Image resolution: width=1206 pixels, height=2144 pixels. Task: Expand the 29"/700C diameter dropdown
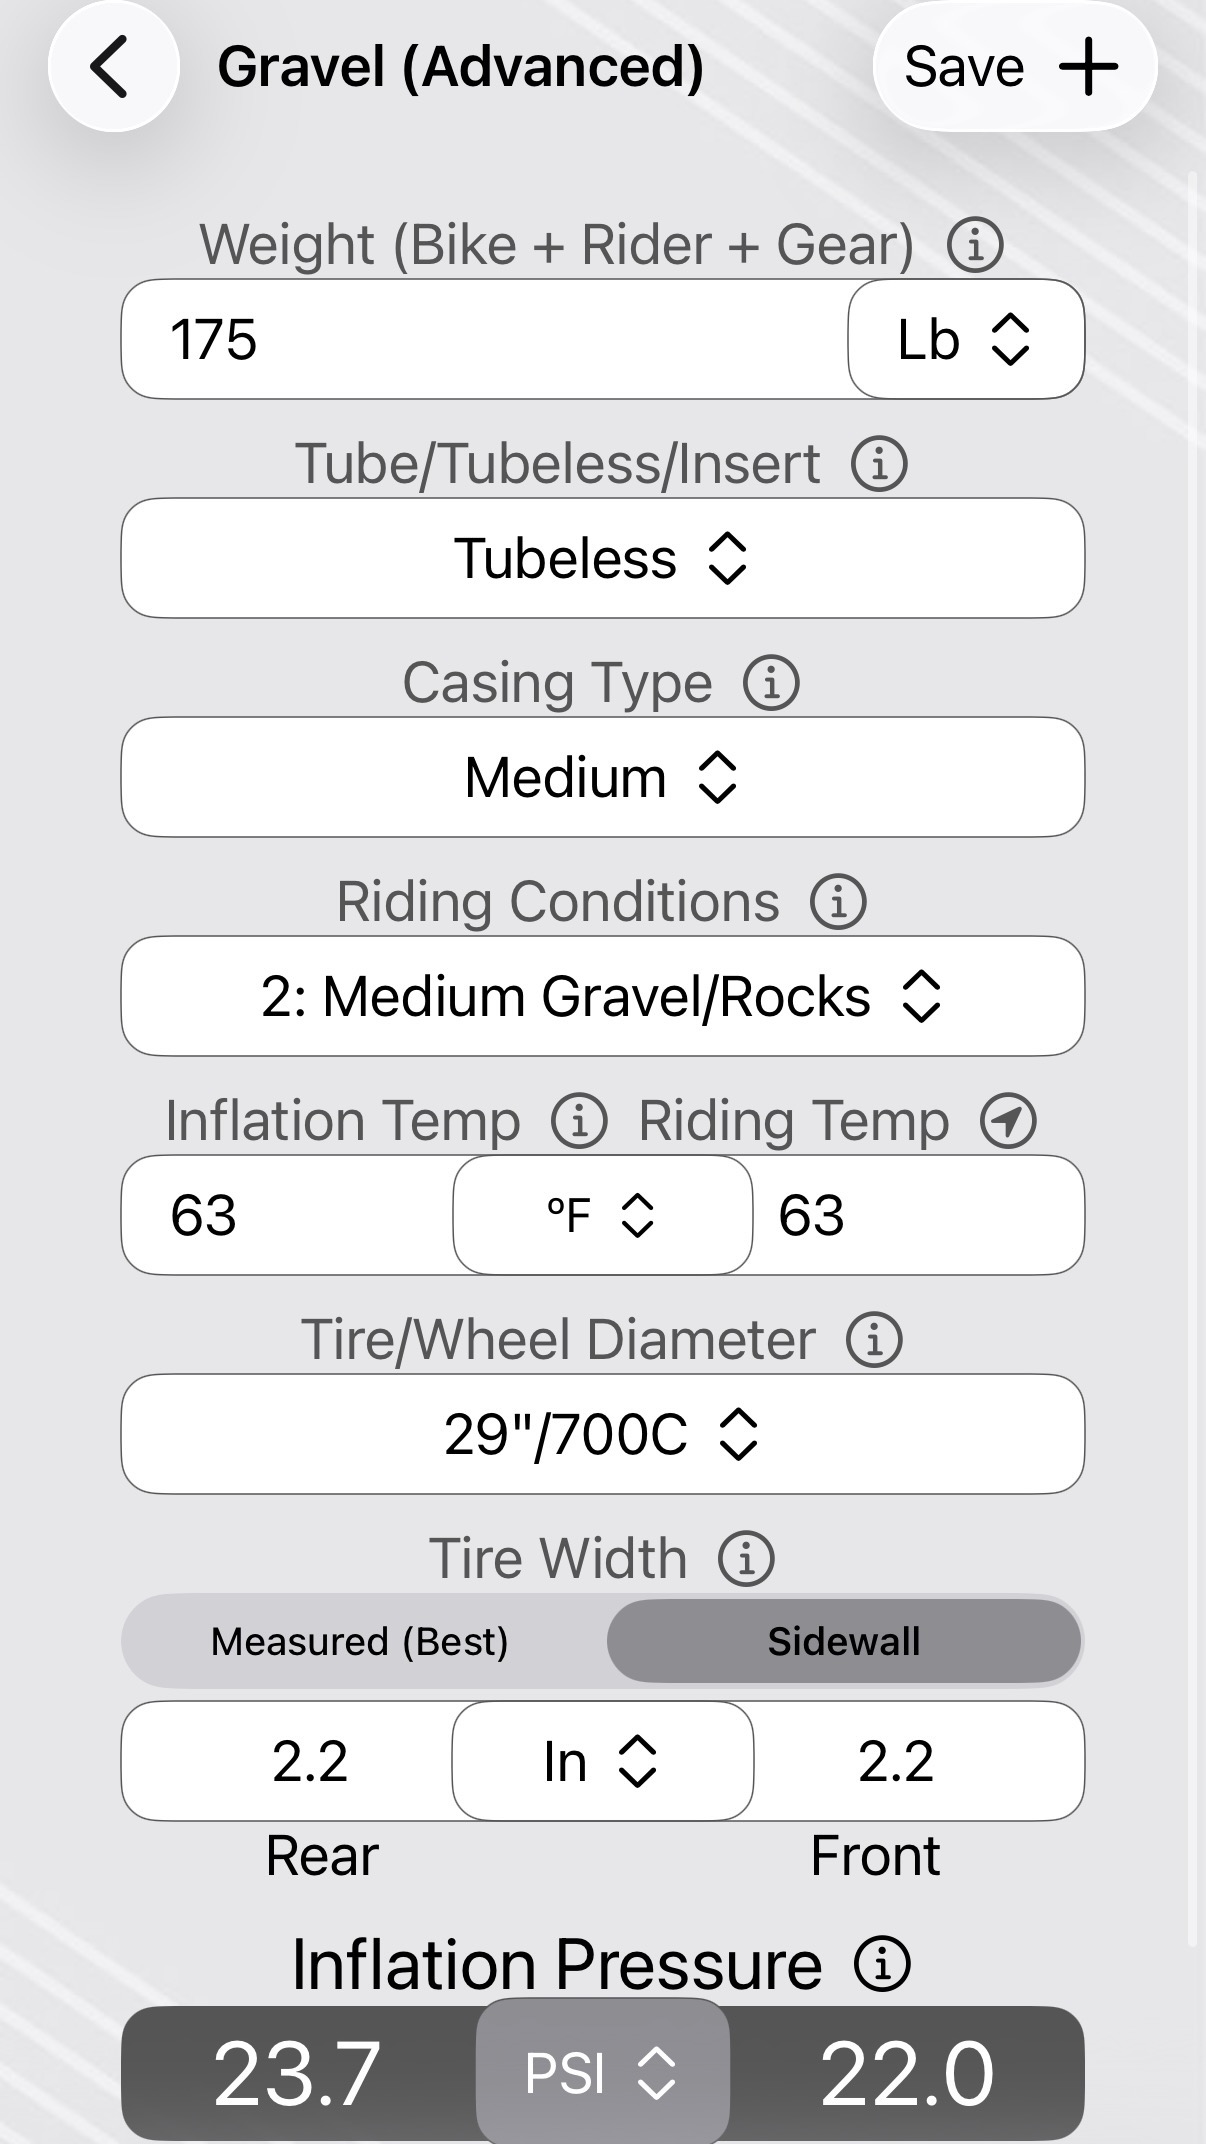(x=602, y=1434)
